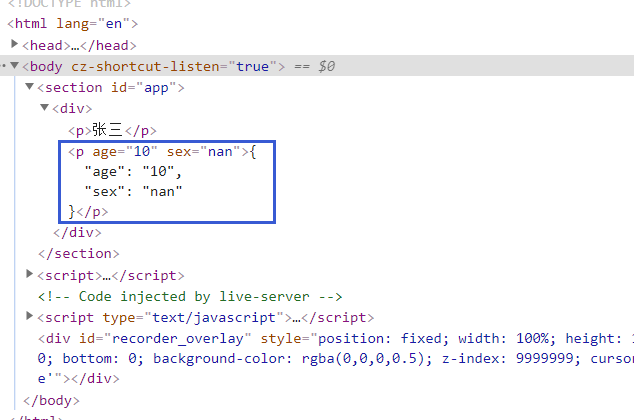The image size is (634, 420).
Task: Select the closing </section> tag
Action: [79, 254]
